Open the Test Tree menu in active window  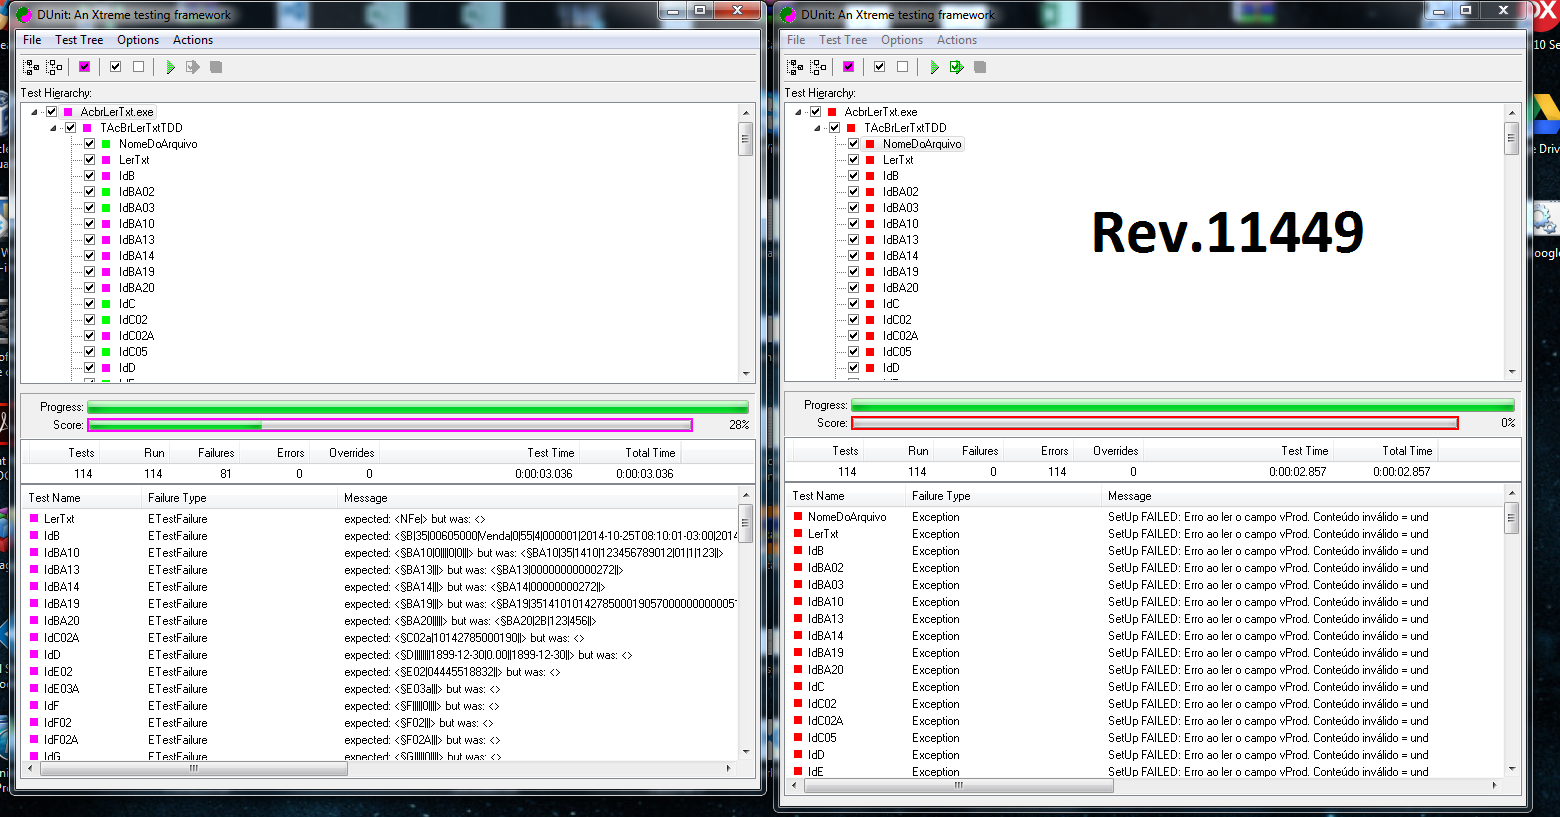[79, 40]
